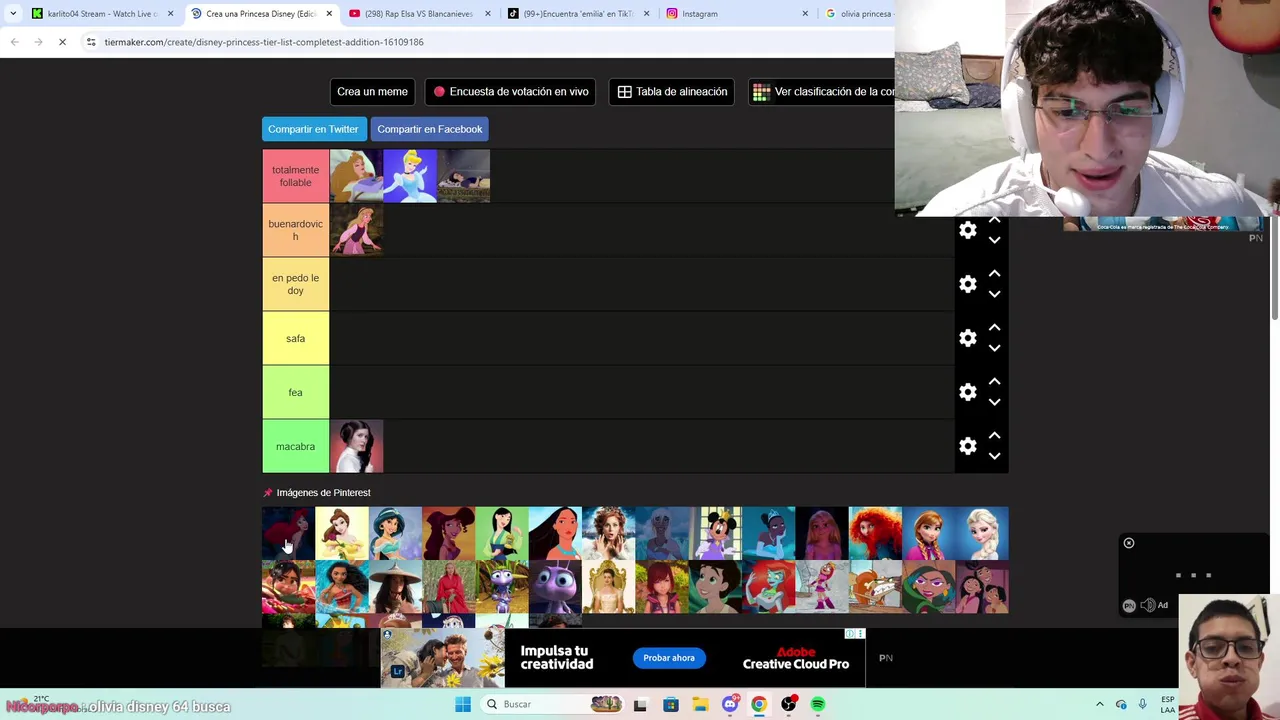Pick Moana thumbnail from image pool
Viewport: 1280px width, 720px height.
342,587
